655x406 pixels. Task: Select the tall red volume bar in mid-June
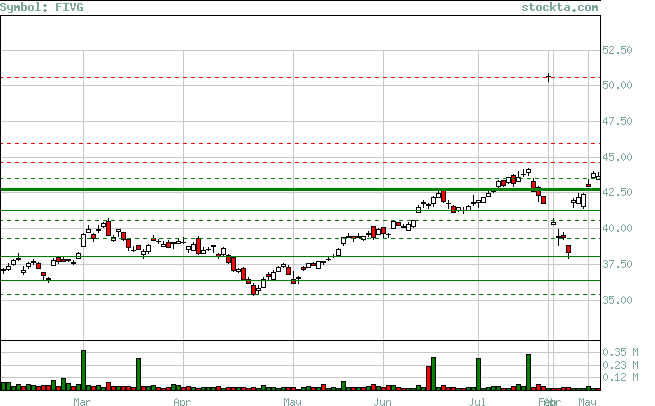pos(428,378)
